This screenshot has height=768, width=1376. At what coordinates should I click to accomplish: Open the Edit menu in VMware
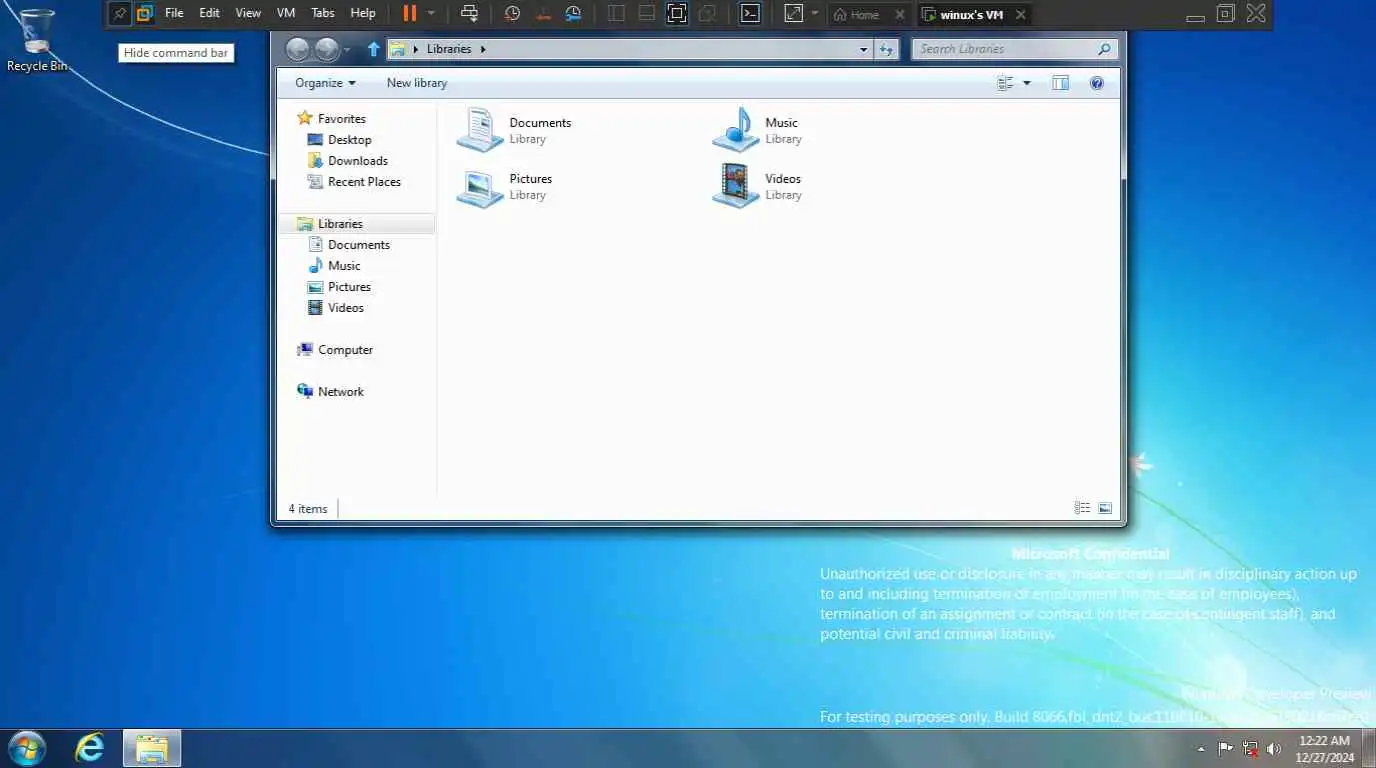[x=209, y=14]
